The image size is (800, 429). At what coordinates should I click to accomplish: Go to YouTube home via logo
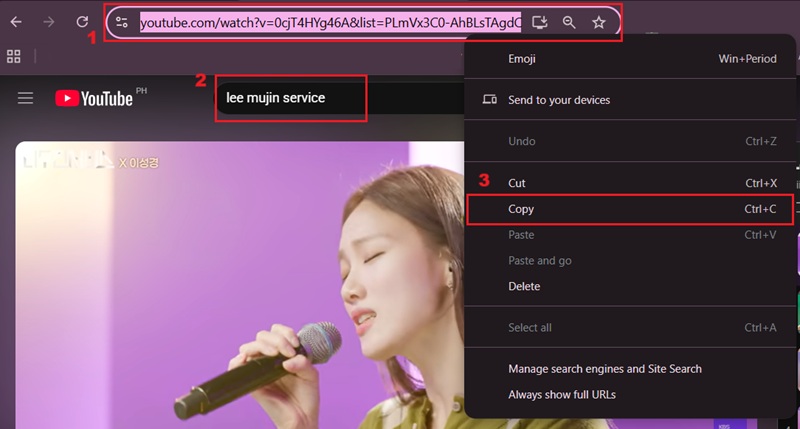[x=94, y=98]
